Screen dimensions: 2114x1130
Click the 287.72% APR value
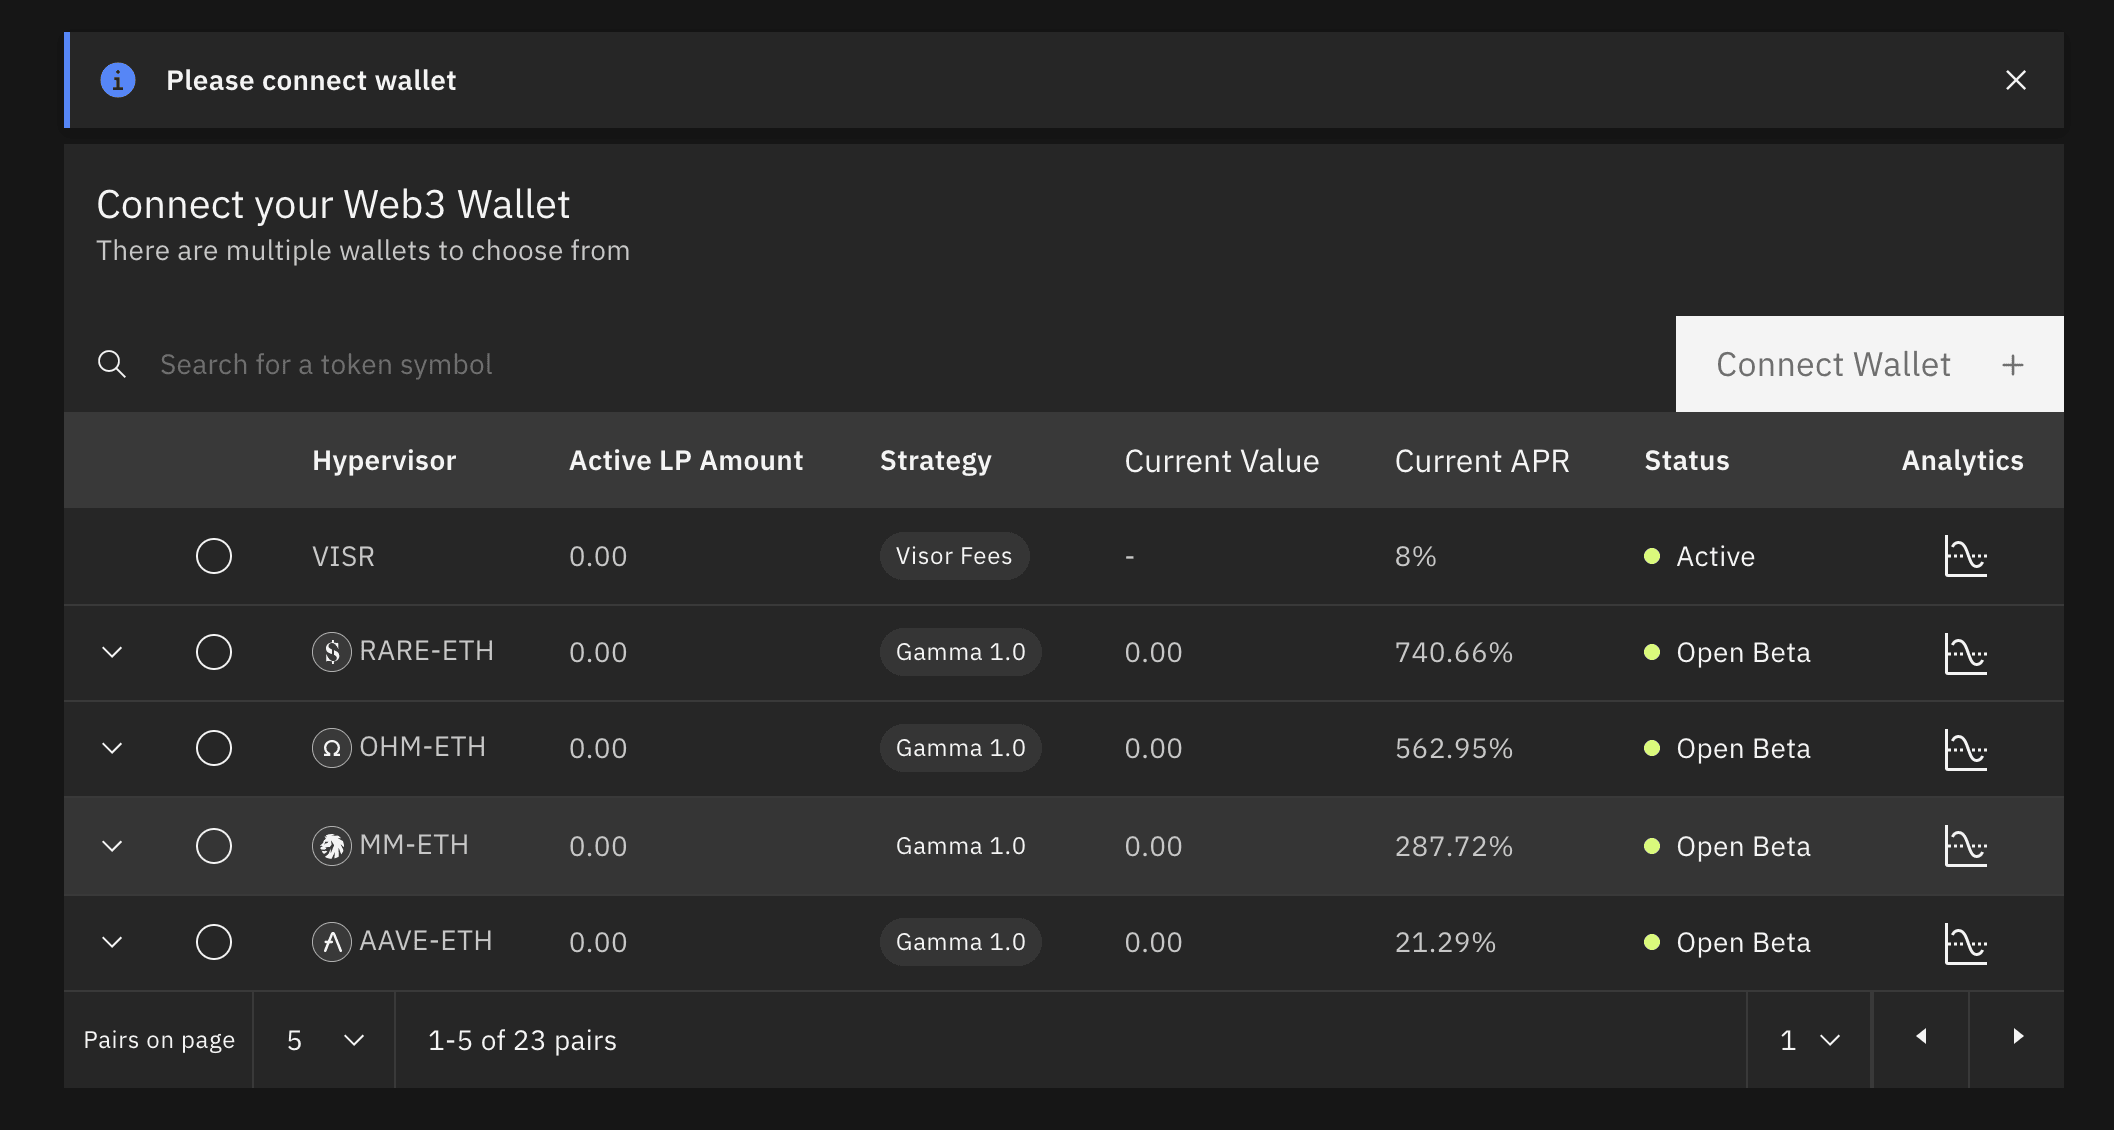coord(1454,846)
